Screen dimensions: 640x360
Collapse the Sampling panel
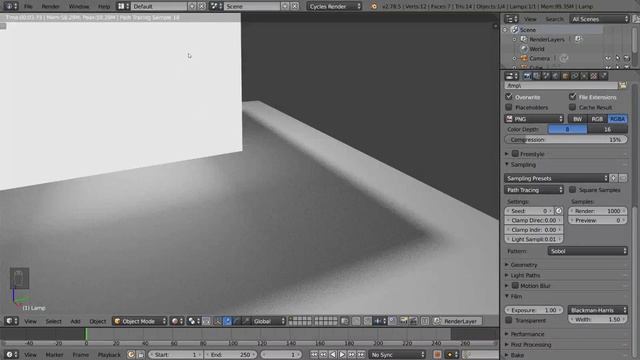pyautogui.click(x=507, y=164)
